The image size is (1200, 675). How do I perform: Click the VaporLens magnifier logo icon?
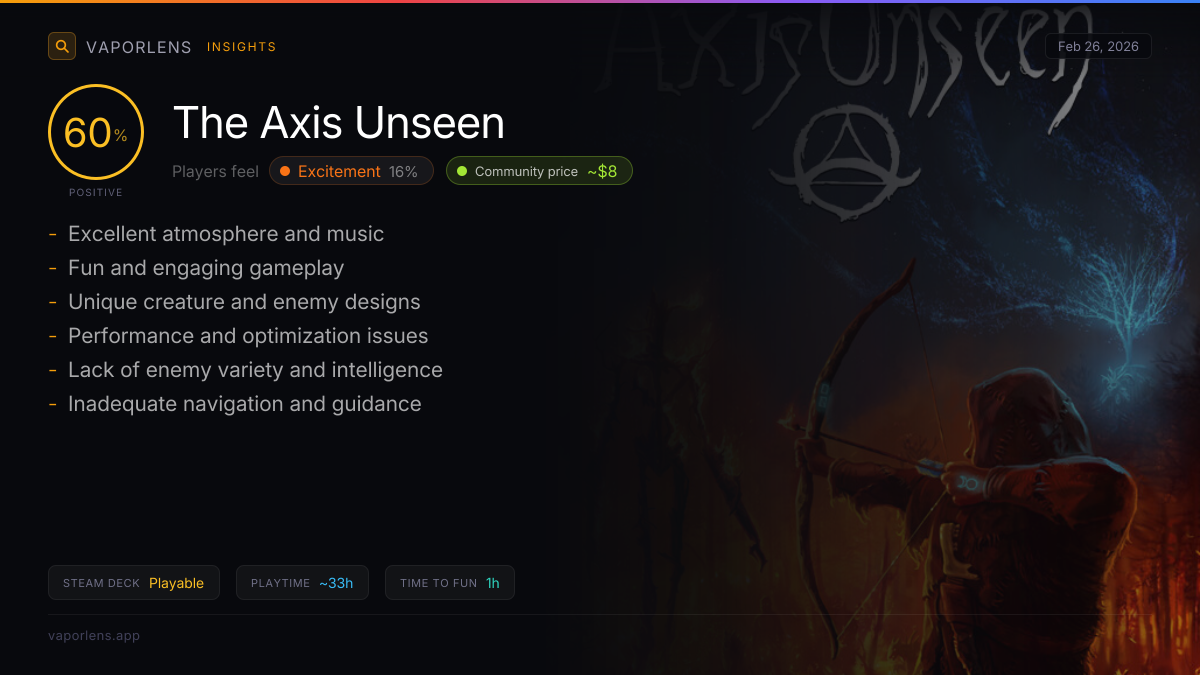click(x=62, y=46)
